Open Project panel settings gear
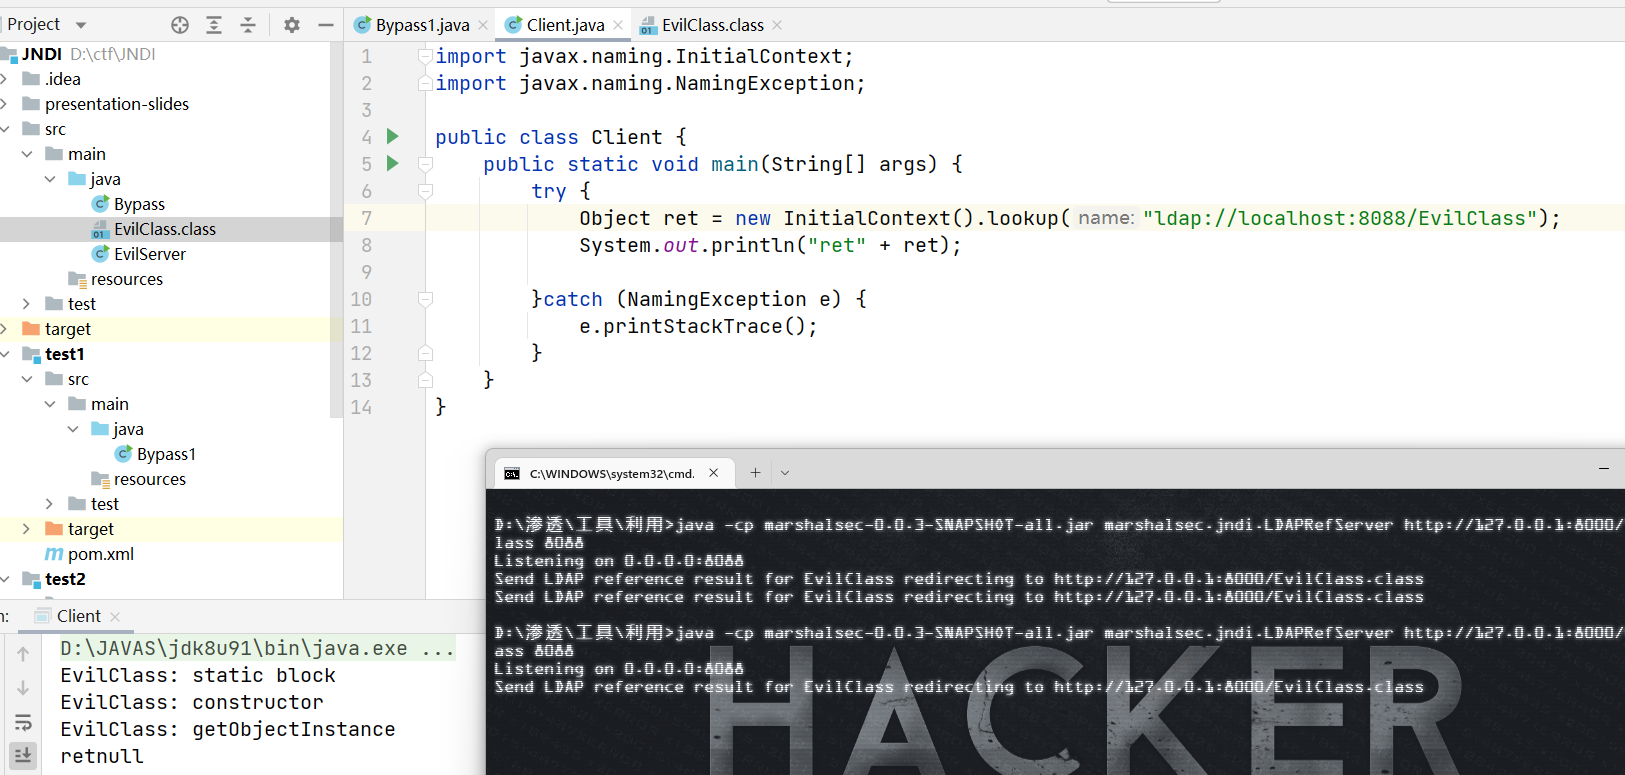 click(x=292, y=25)
